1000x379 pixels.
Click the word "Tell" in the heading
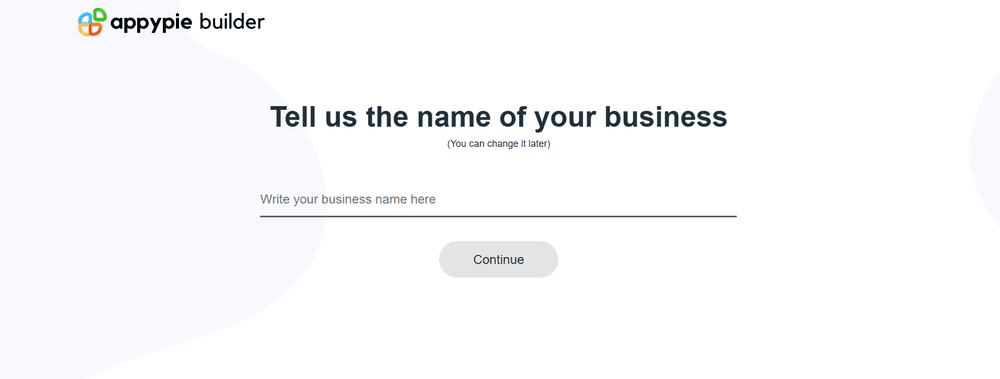293,117
